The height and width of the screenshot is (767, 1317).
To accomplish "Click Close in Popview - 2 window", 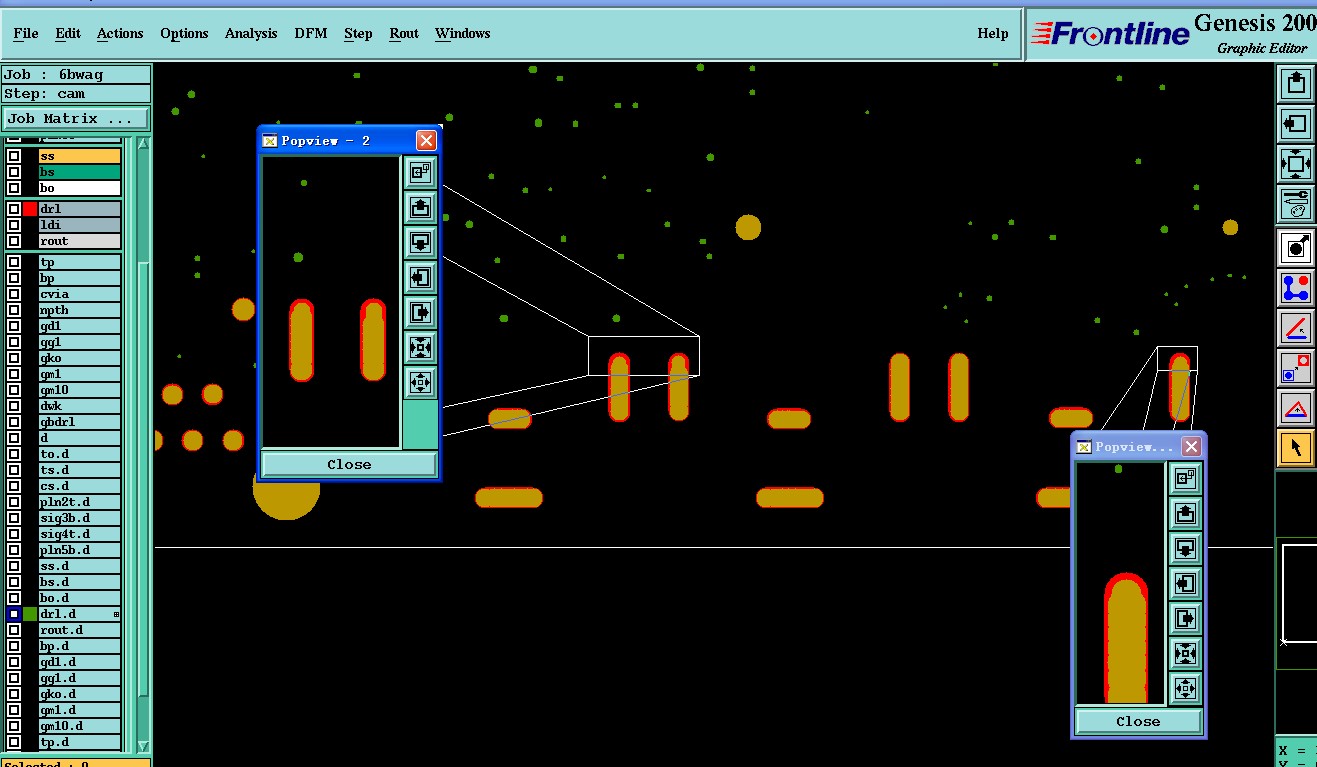I will (349, 464).
